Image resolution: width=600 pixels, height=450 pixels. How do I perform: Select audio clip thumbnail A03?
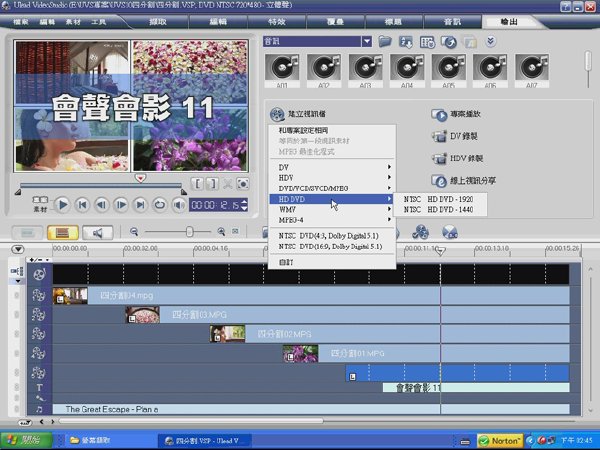(365, 70)
